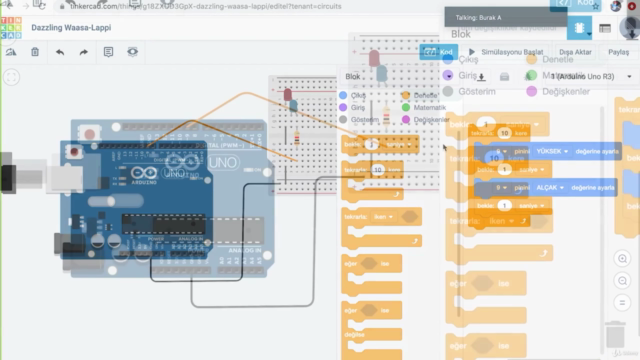Select the rotate component tool
Image resolution: width=640 pixels, height=360 pixels.
11,52
